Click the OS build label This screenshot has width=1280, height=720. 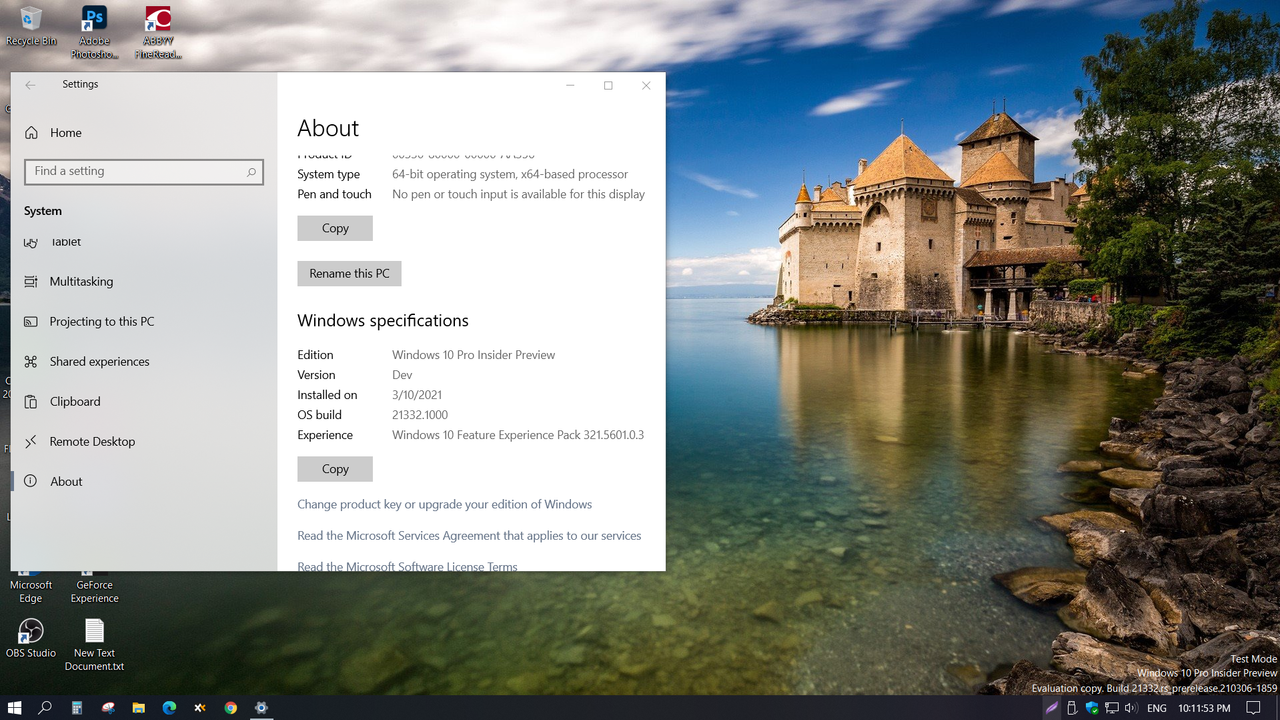click(x=319, y=415)
